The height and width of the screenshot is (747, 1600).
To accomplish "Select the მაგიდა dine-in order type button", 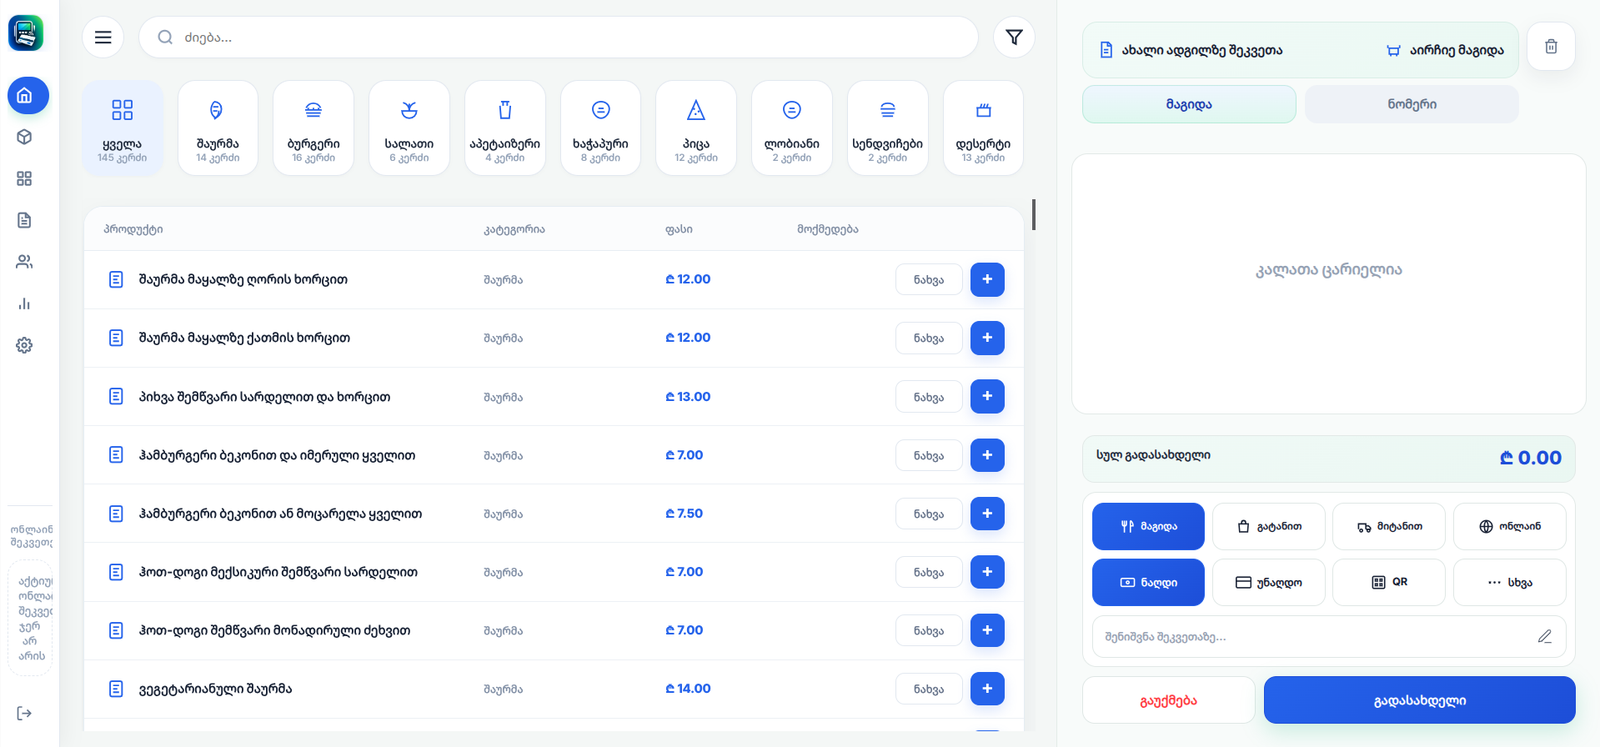I will point(1148,526).
